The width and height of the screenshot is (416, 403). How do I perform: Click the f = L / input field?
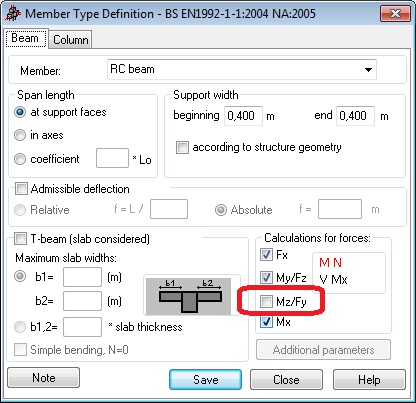point(169,209)
